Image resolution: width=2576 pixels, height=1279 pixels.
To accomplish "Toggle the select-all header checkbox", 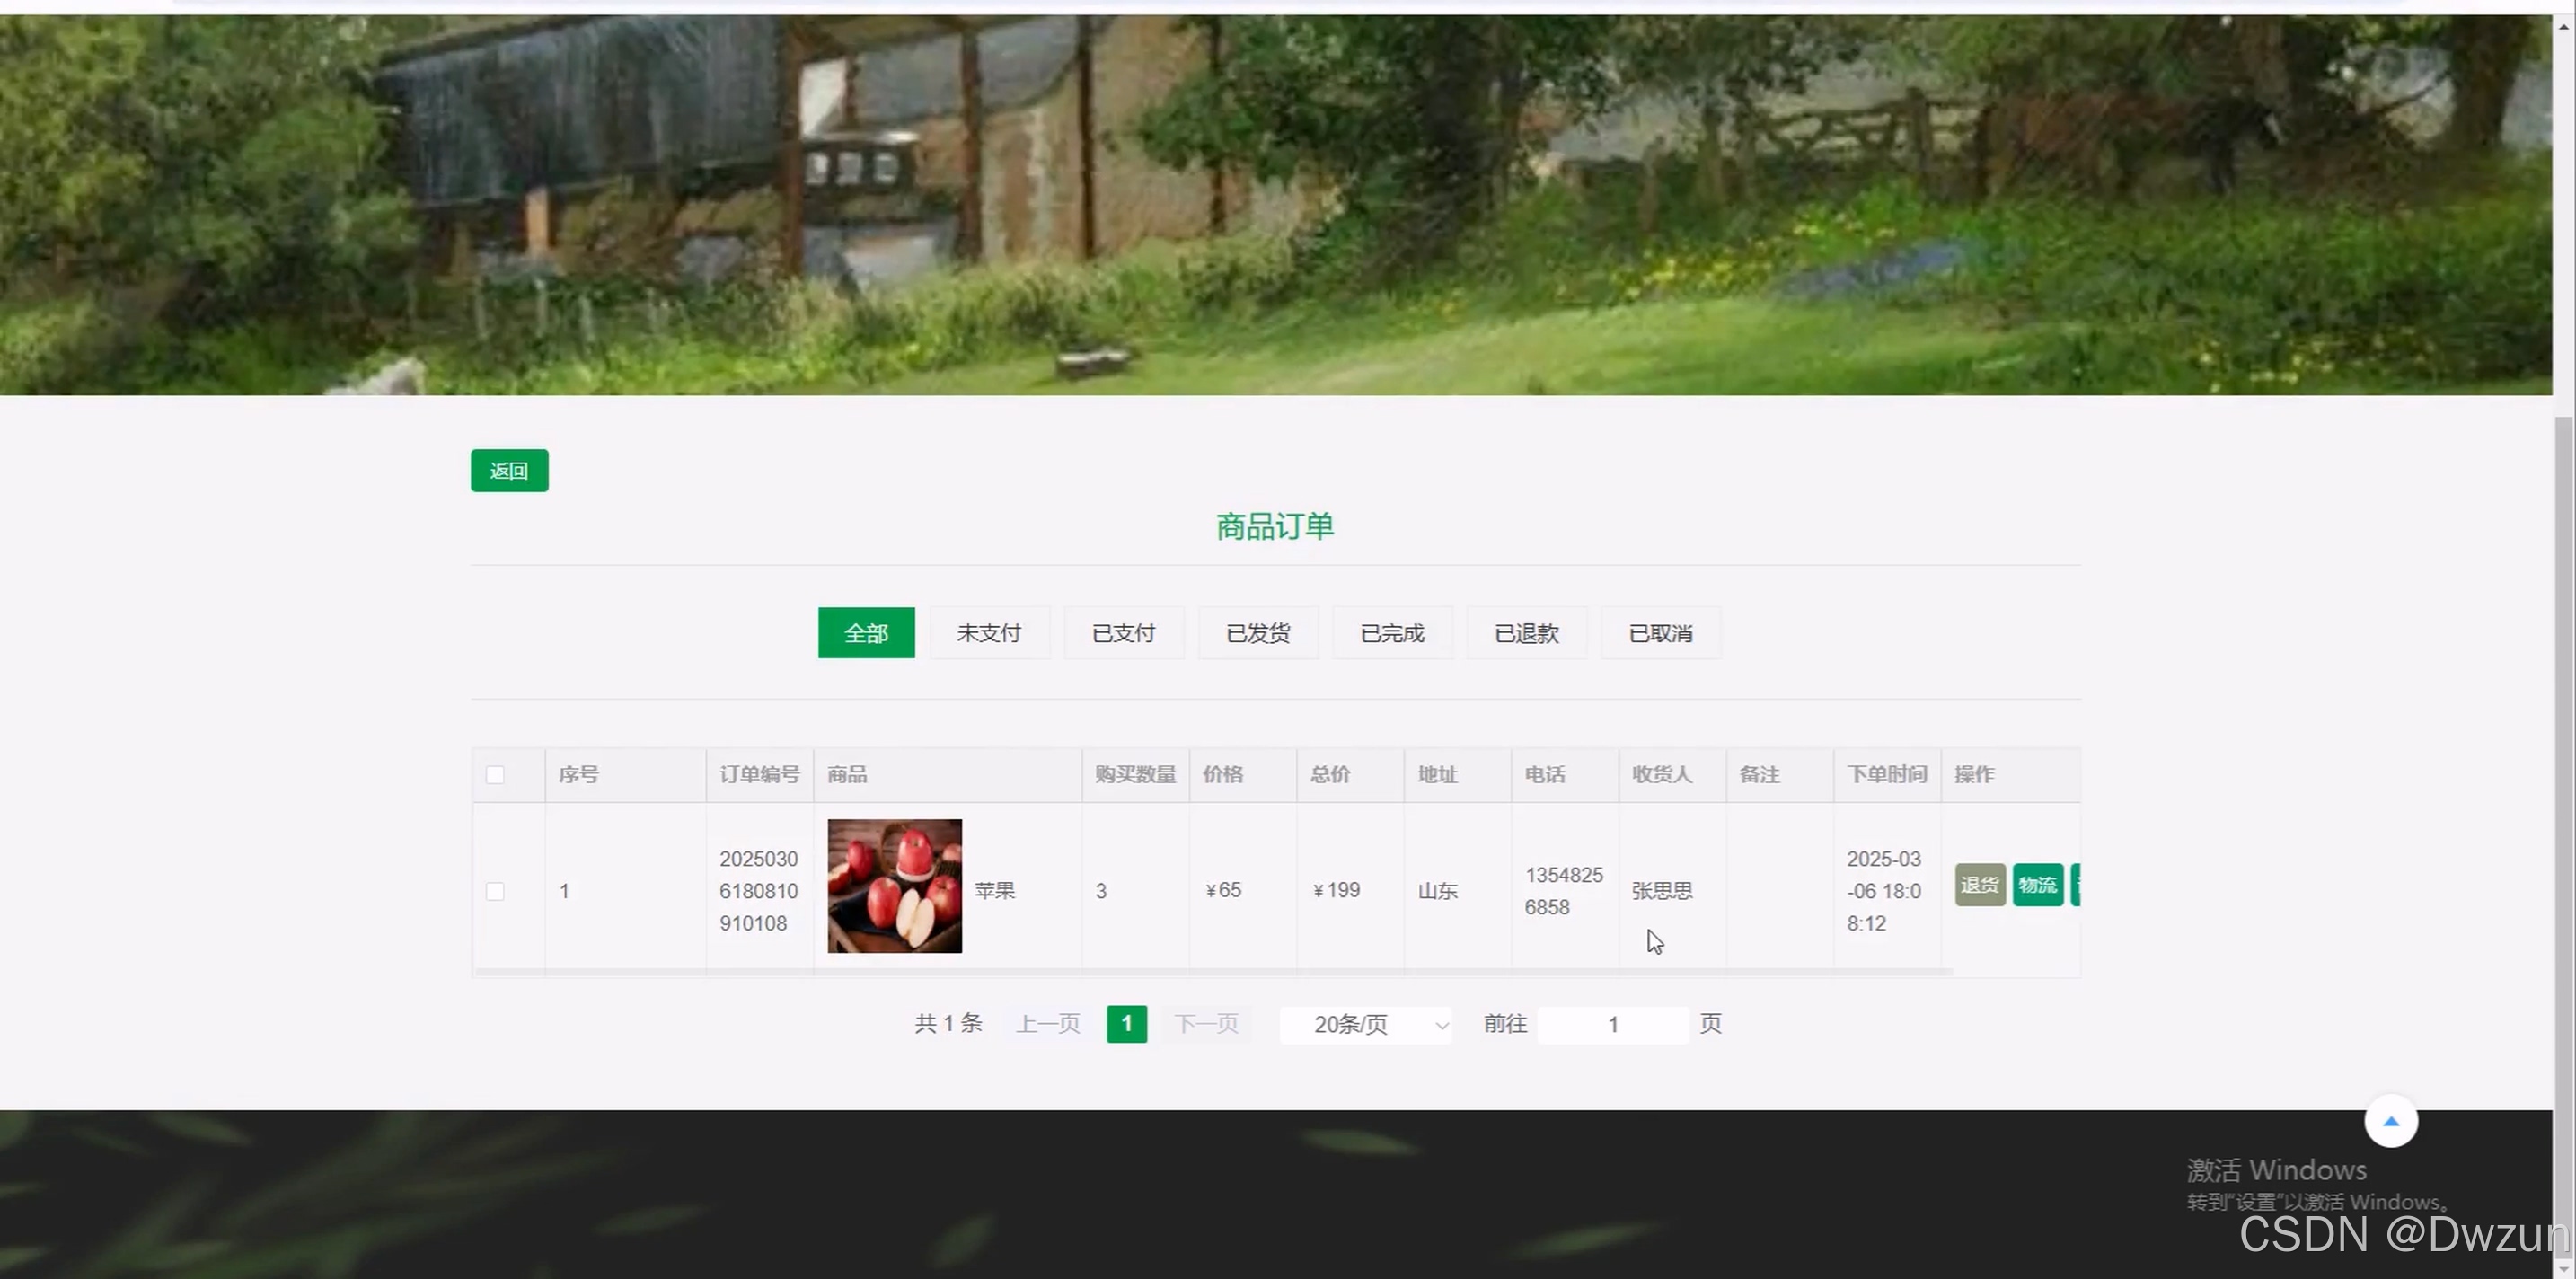I will point(495,775).
